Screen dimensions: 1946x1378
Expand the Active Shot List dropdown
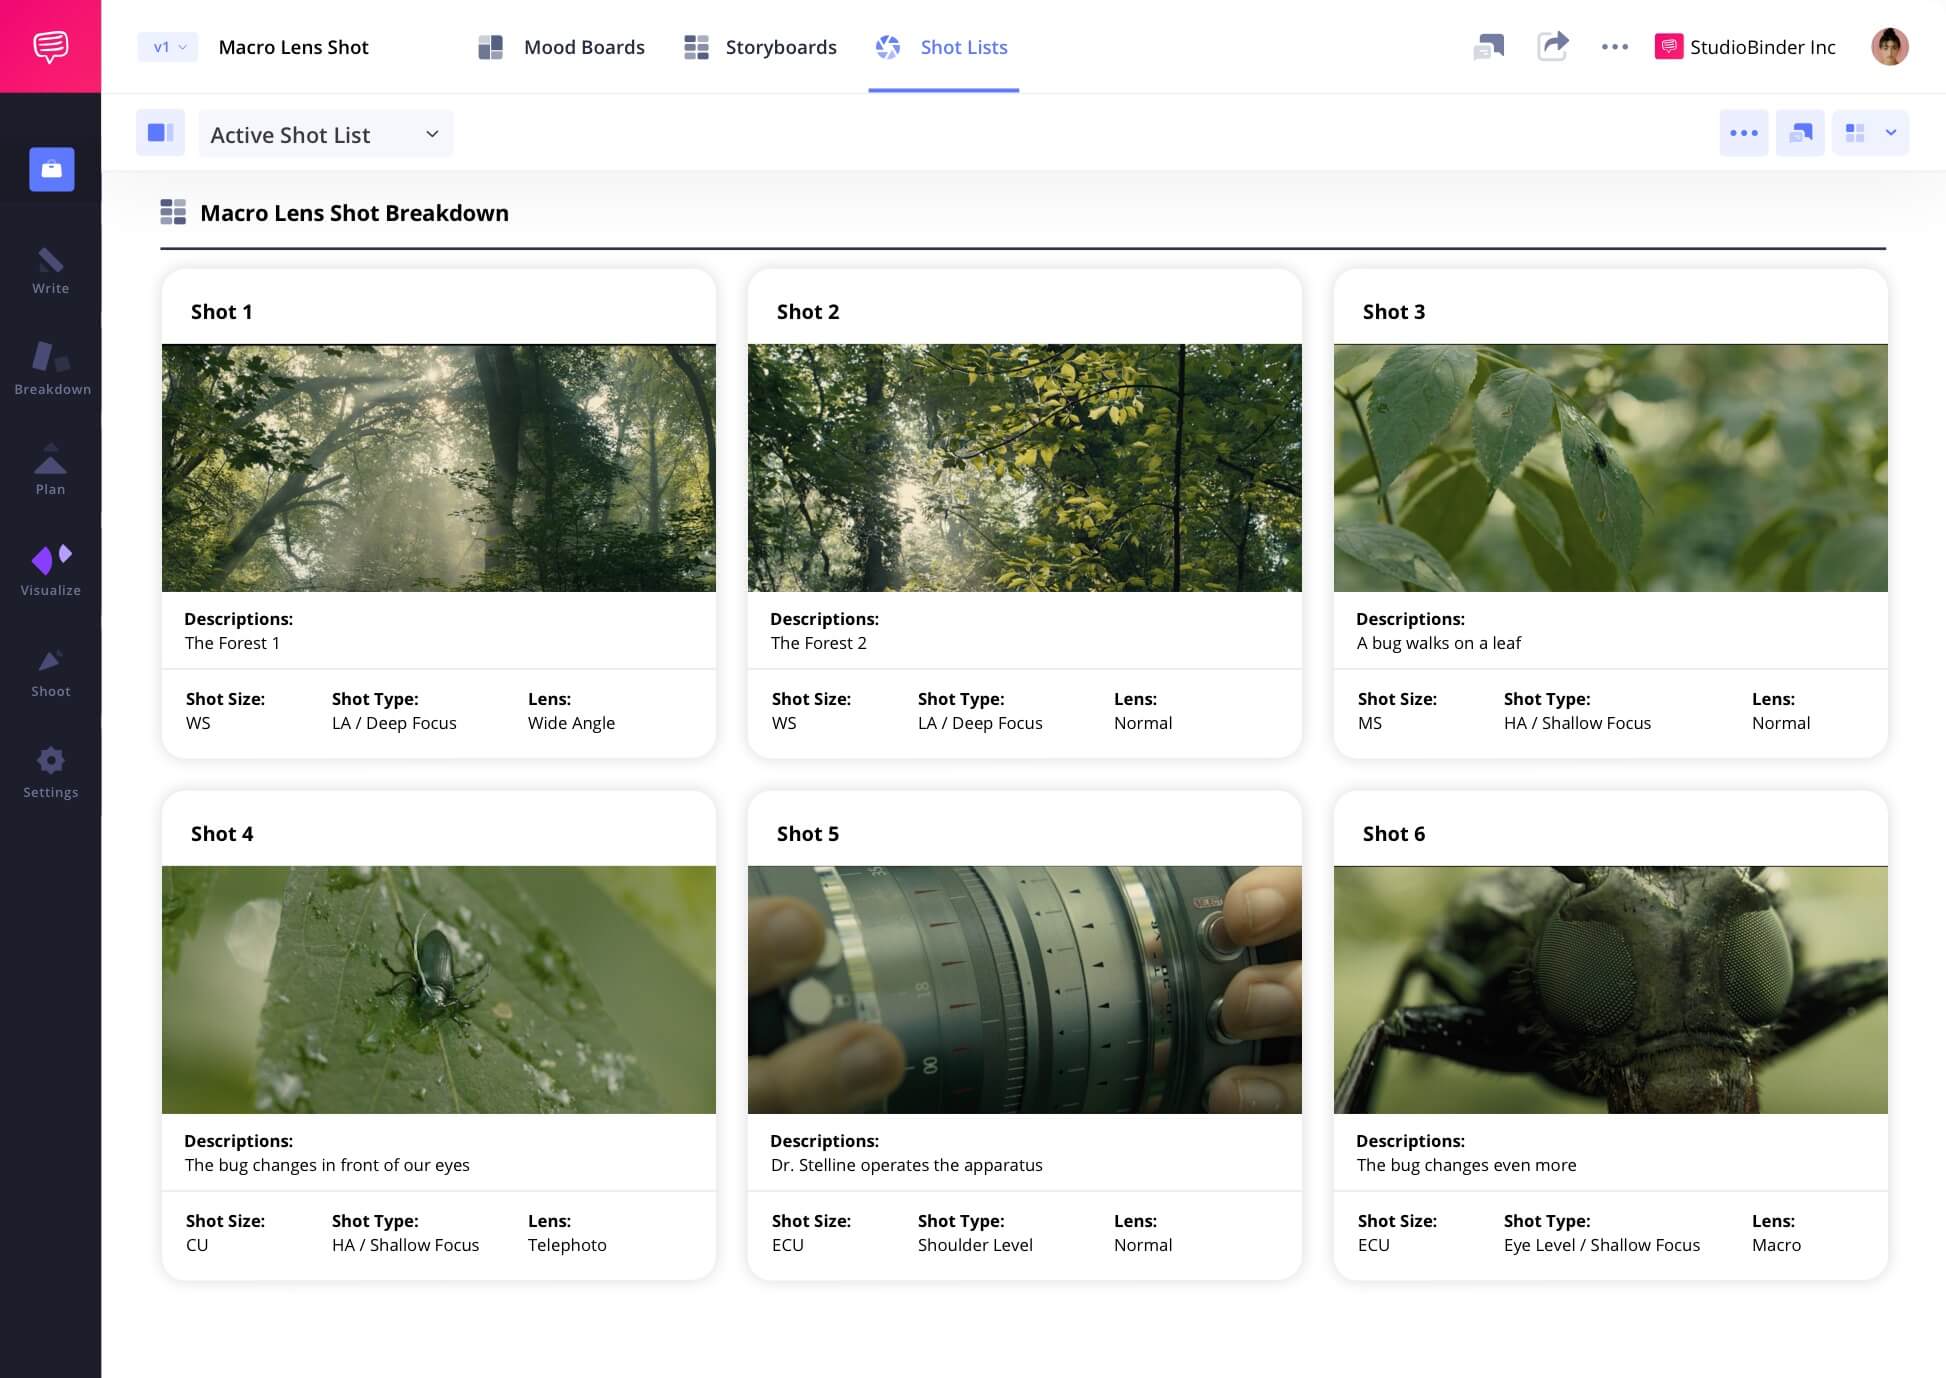tap(325, 134)
